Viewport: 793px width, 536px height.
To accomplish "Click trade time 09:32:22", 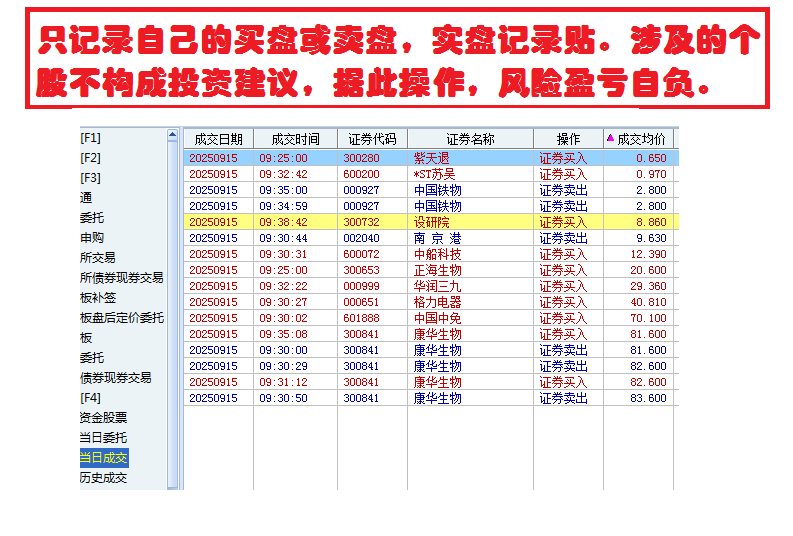I will [x=283, y=286].
